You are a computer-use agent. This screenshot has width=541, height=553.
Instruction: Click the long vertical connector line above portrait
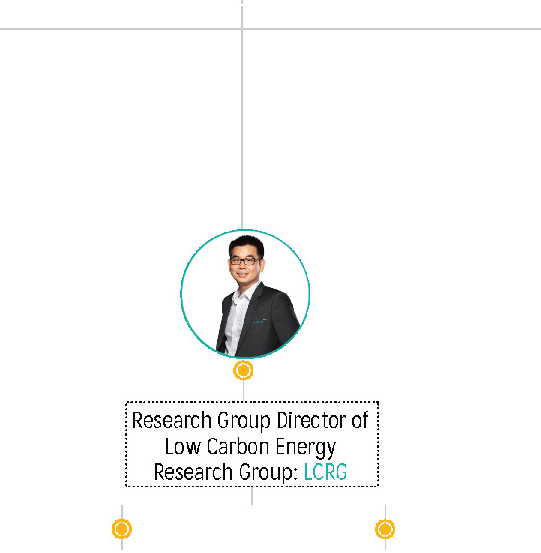click(242, 129)
